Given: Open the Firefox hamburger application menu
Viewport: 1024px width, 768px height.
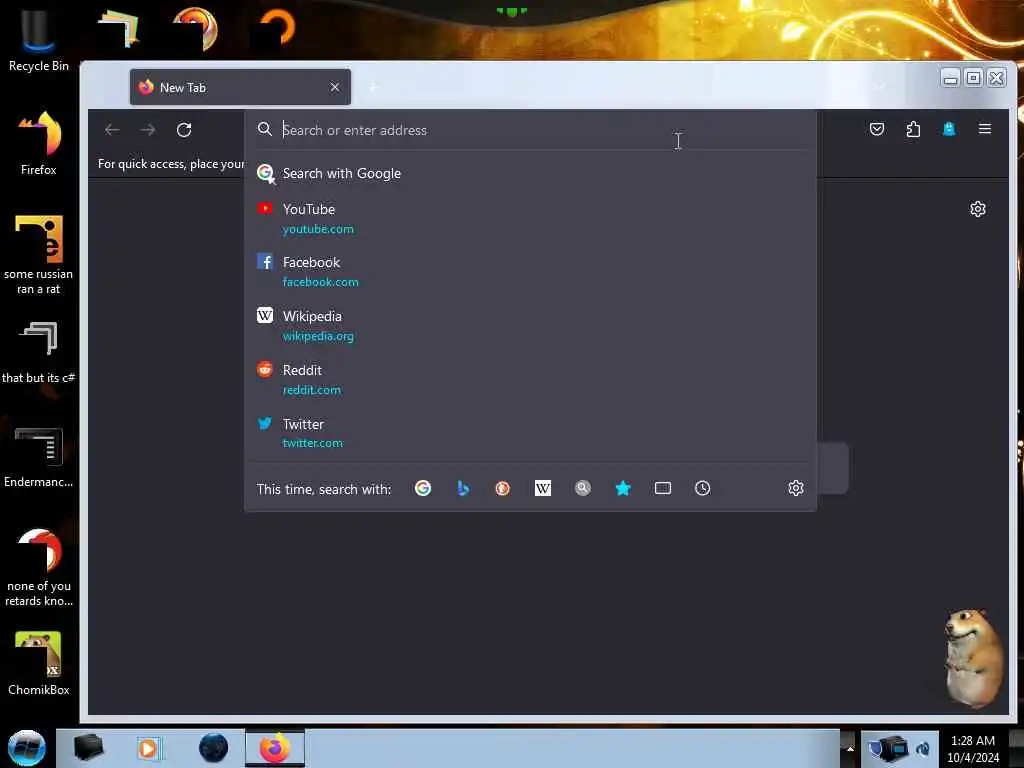Looking at the screenshot, I should pos(985,129).
